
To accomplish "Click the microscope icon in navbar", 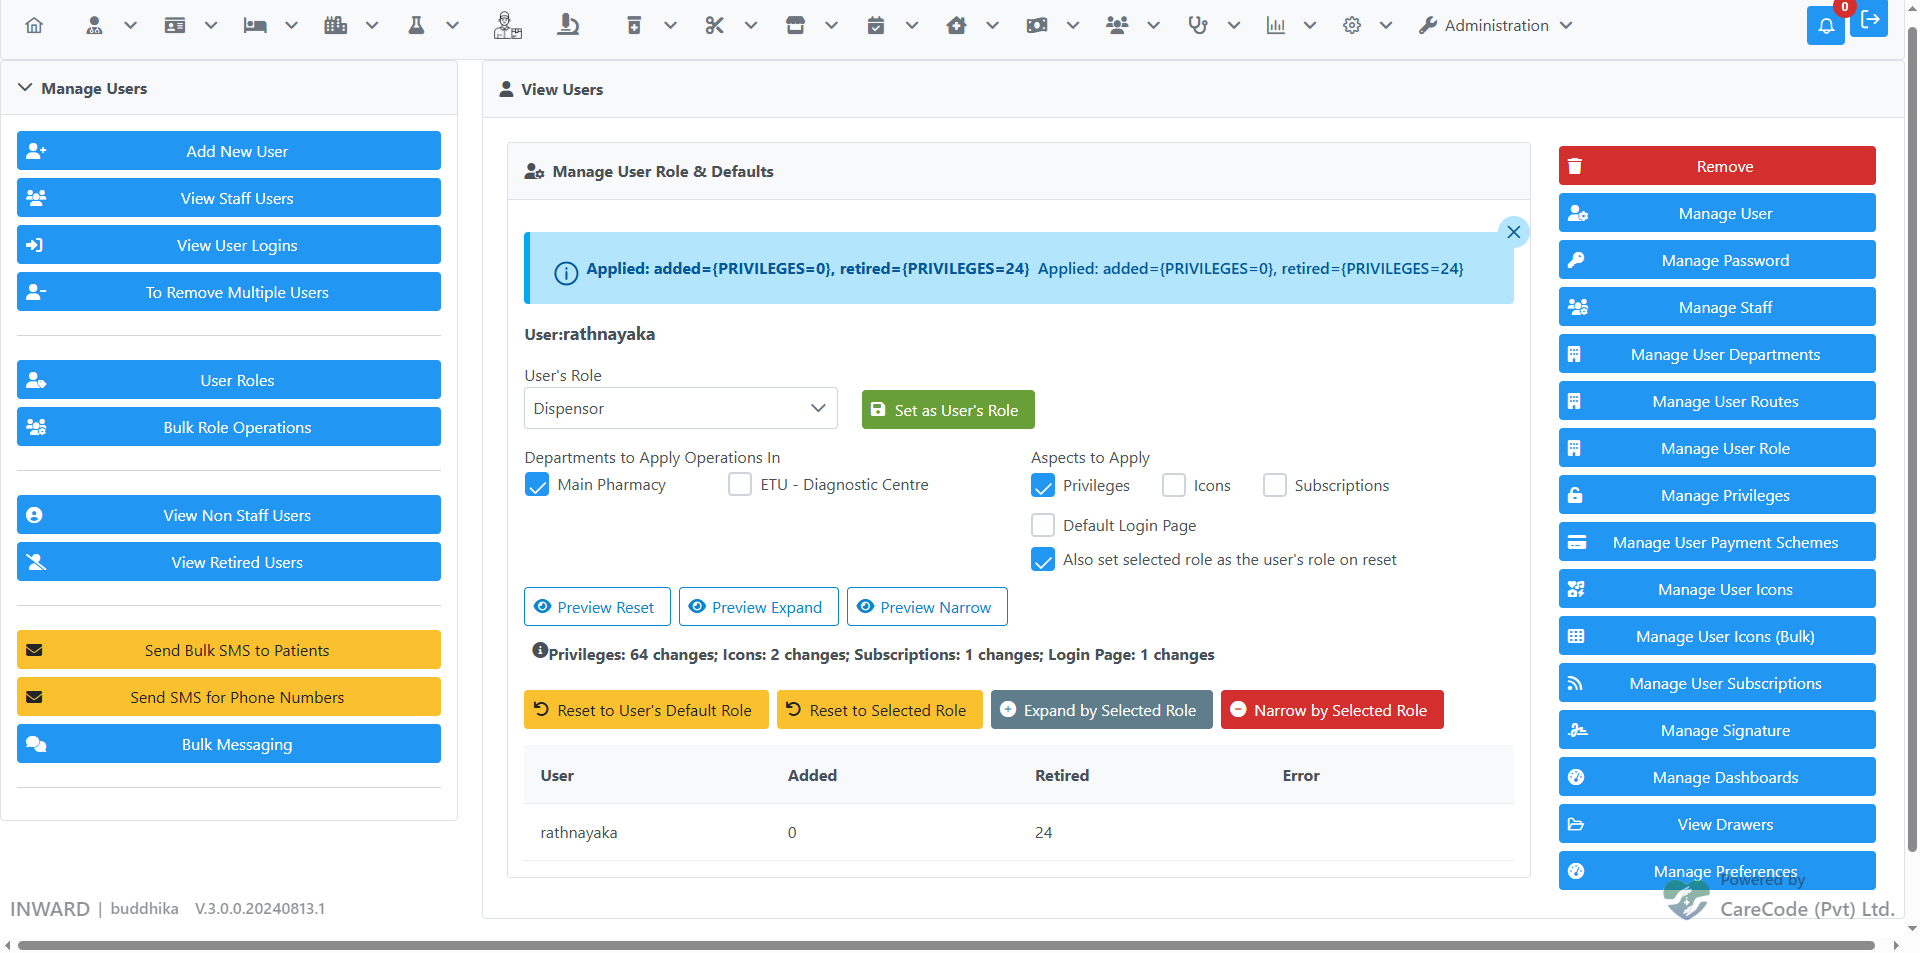I will tap(568, 25).
